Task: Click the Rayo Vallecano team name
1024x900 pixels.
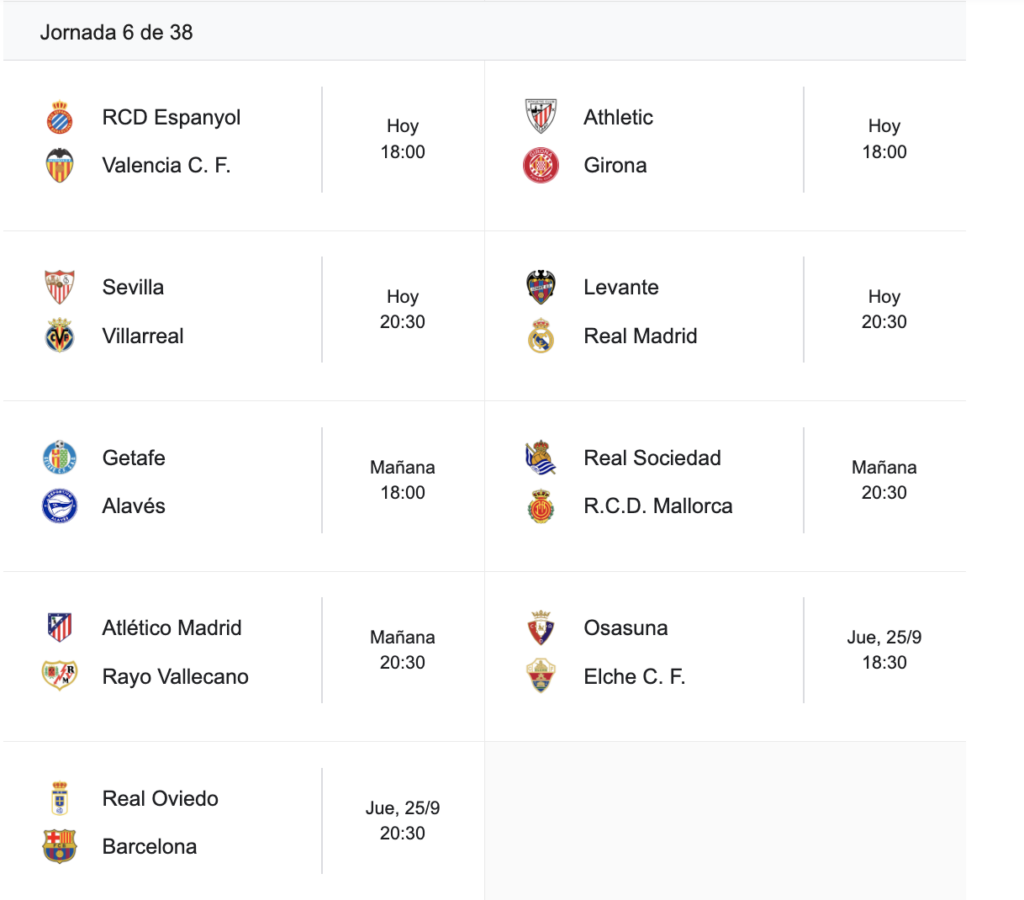Action: pyautogui.click(x=175, y=677)
